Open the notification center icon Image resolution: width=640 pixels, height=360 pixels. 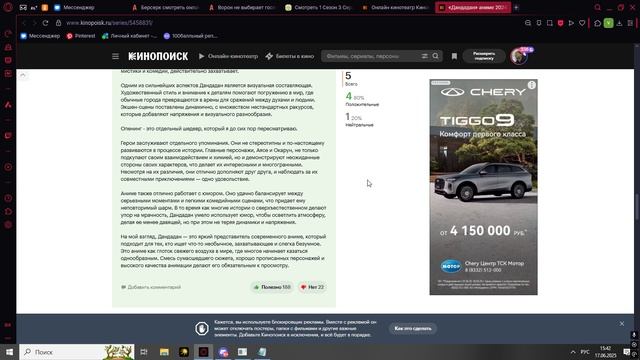coord(627,352)
